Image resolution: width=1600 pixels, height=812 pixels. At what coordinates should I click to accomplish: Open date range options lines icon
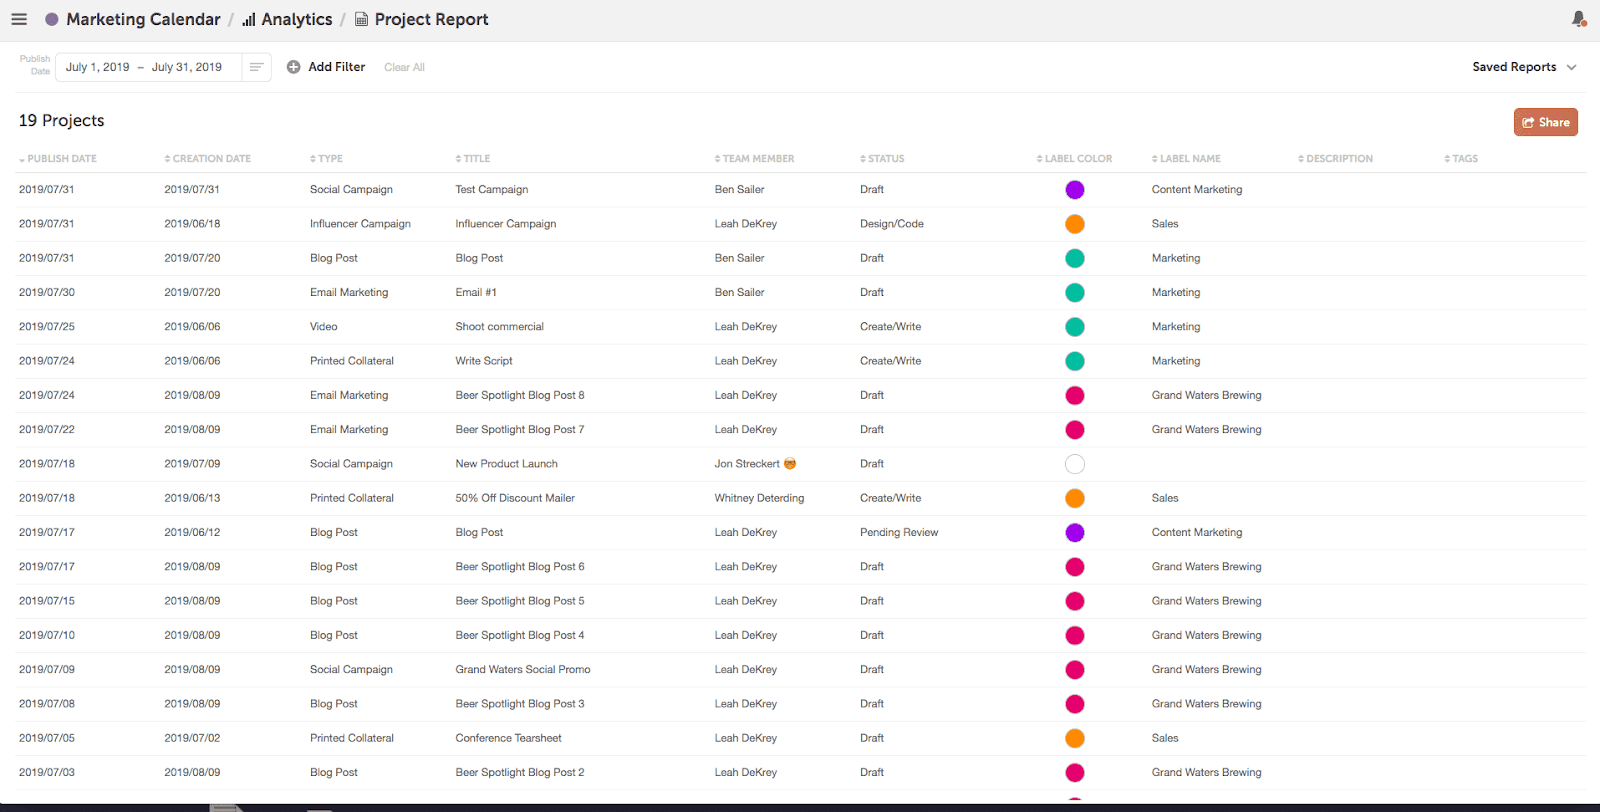[257, 67]
